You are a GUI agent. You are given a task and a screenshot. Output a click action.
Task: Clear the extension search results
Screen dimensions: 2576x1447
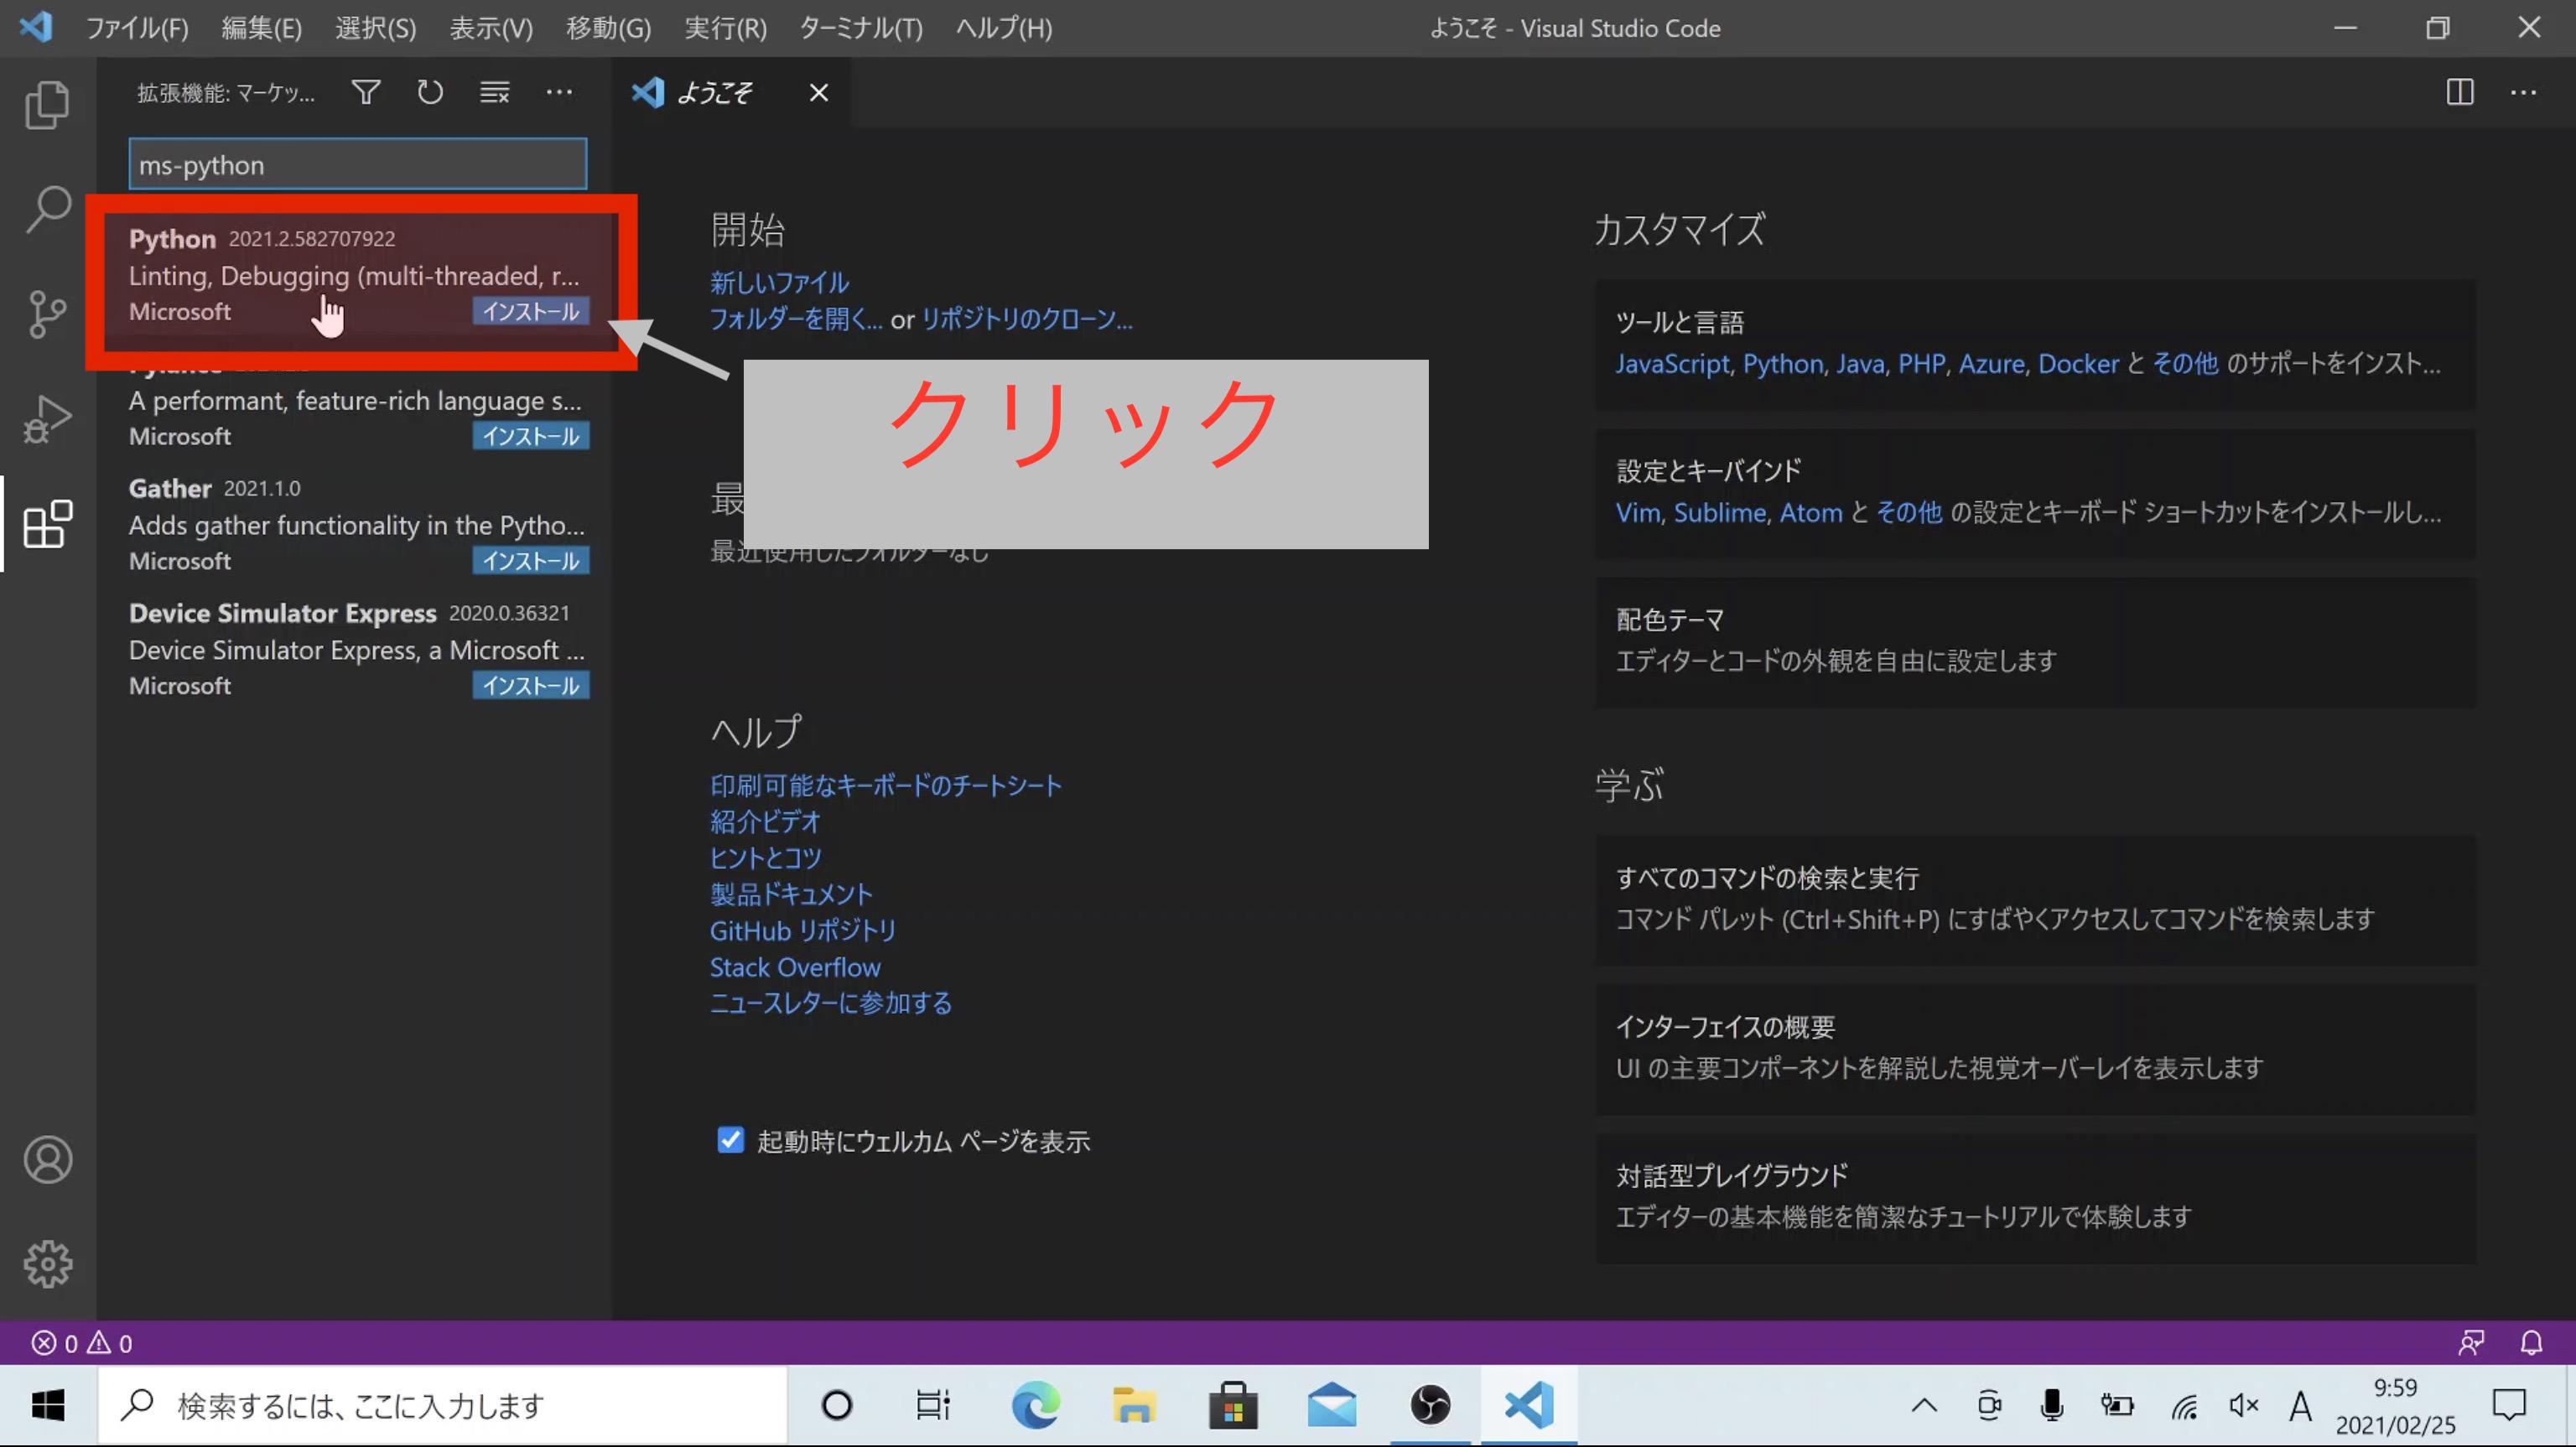pyautogui.click(x=493, y=92)
